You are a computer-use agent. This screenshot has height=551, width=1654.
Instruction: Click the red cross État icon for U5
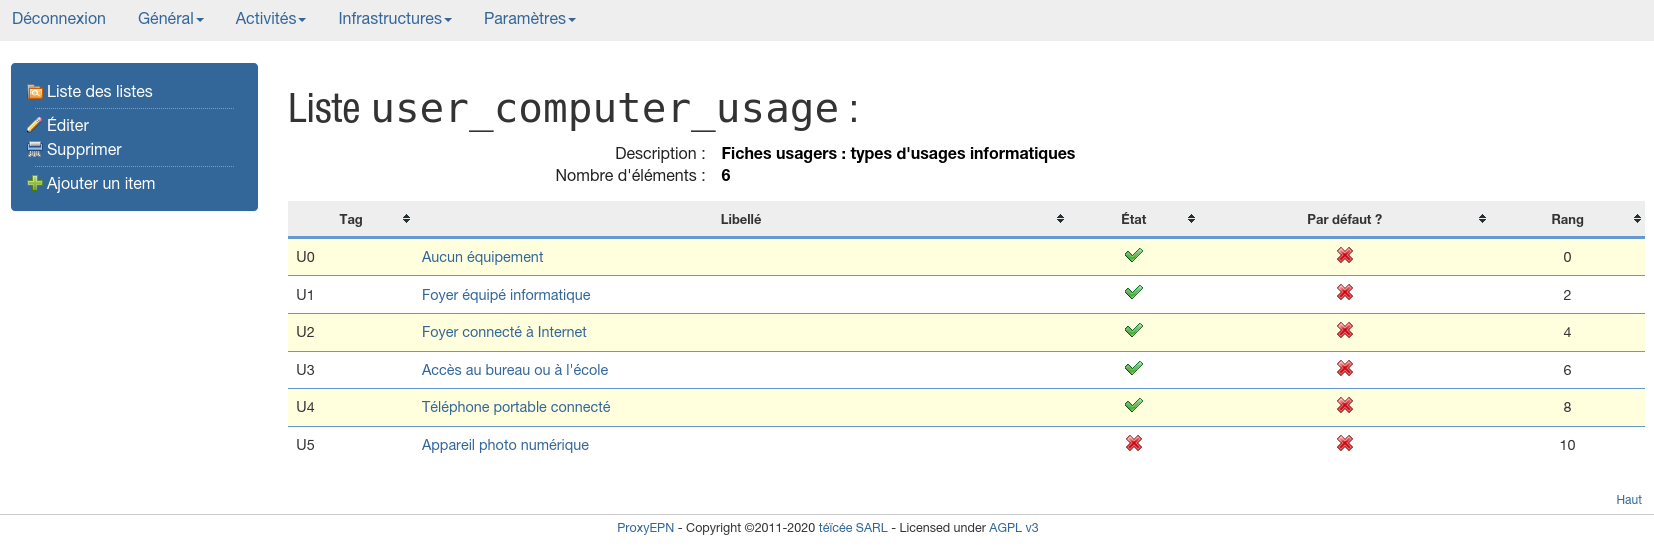[1133, 444]
